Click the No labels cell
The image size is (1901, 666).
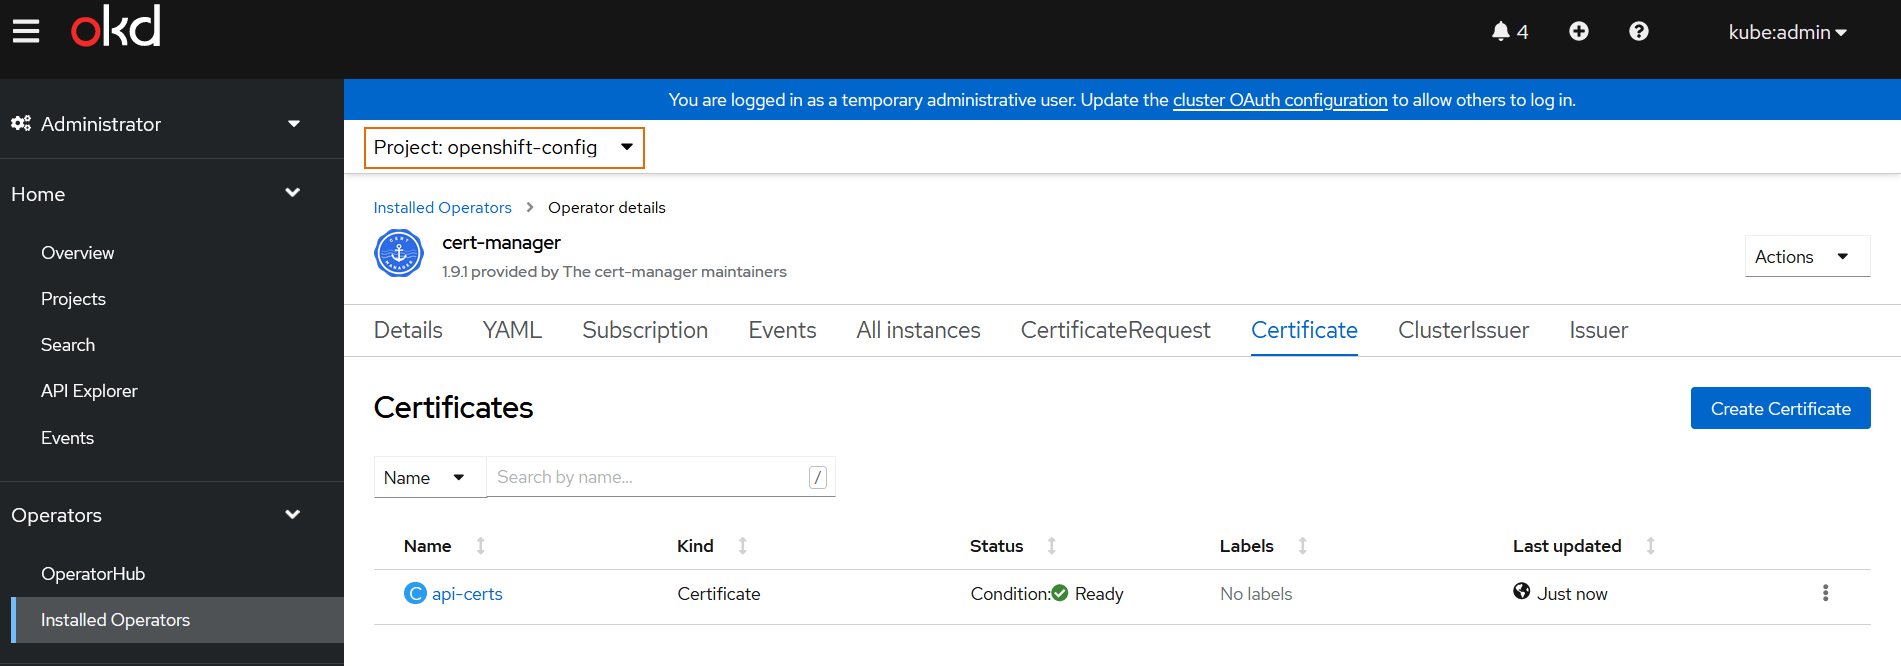tap(1256, 594)
